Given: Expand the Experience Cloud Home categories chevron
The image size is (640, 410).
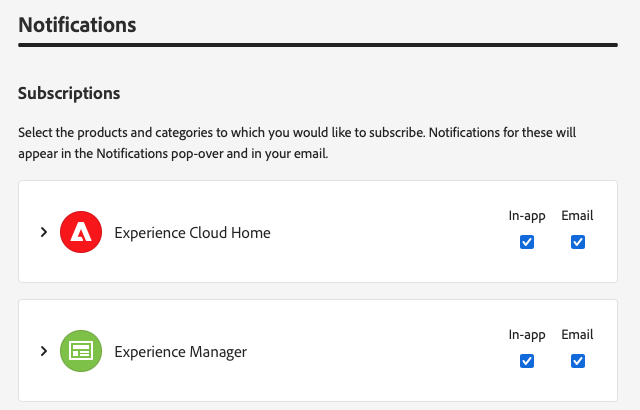Looking at the screenshot, I should coord(43,232).
